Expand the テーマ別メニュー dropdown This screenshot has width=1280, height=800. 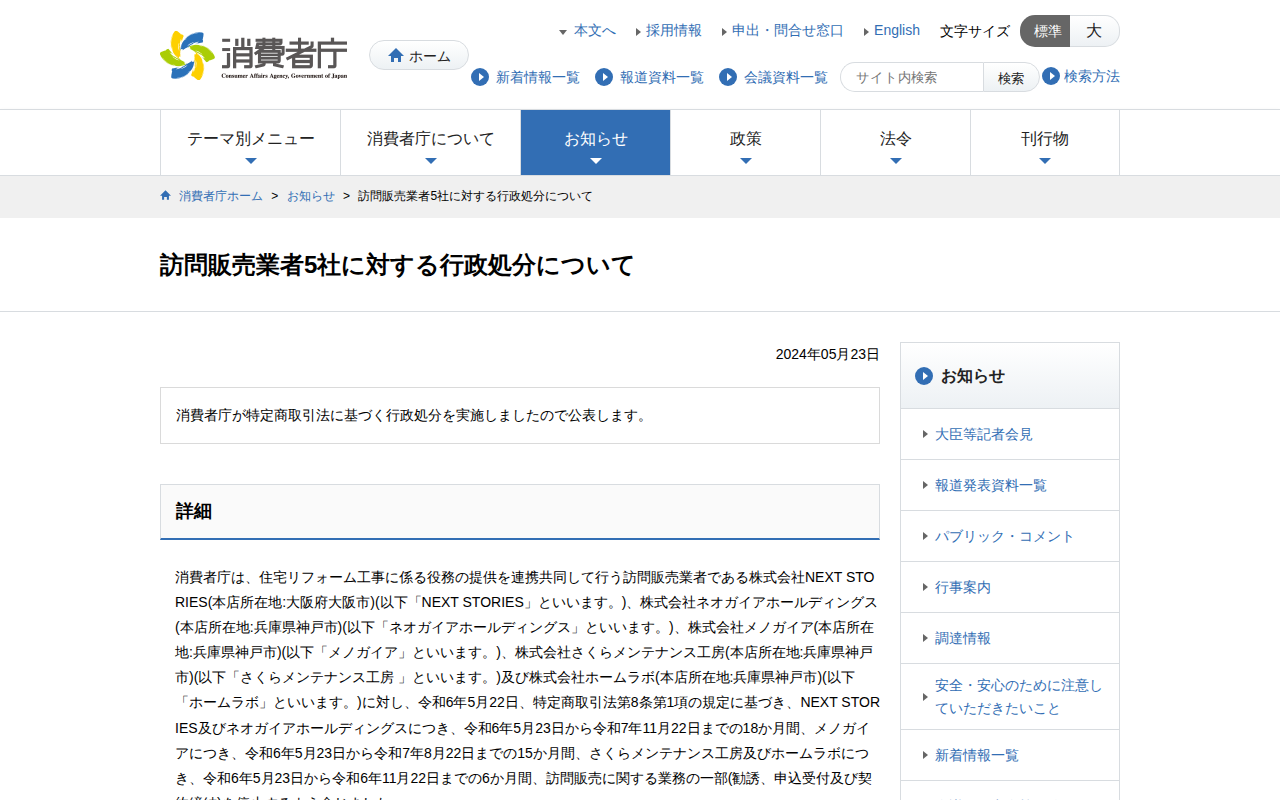coord(250,142)
